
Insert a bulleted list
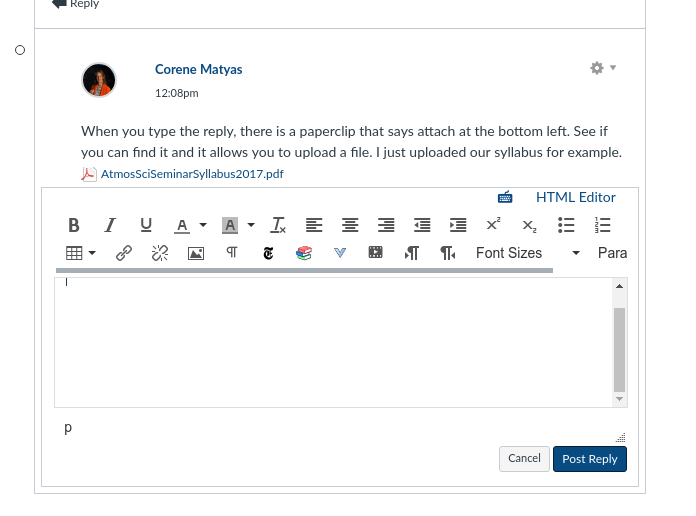[x=566, y=225]
